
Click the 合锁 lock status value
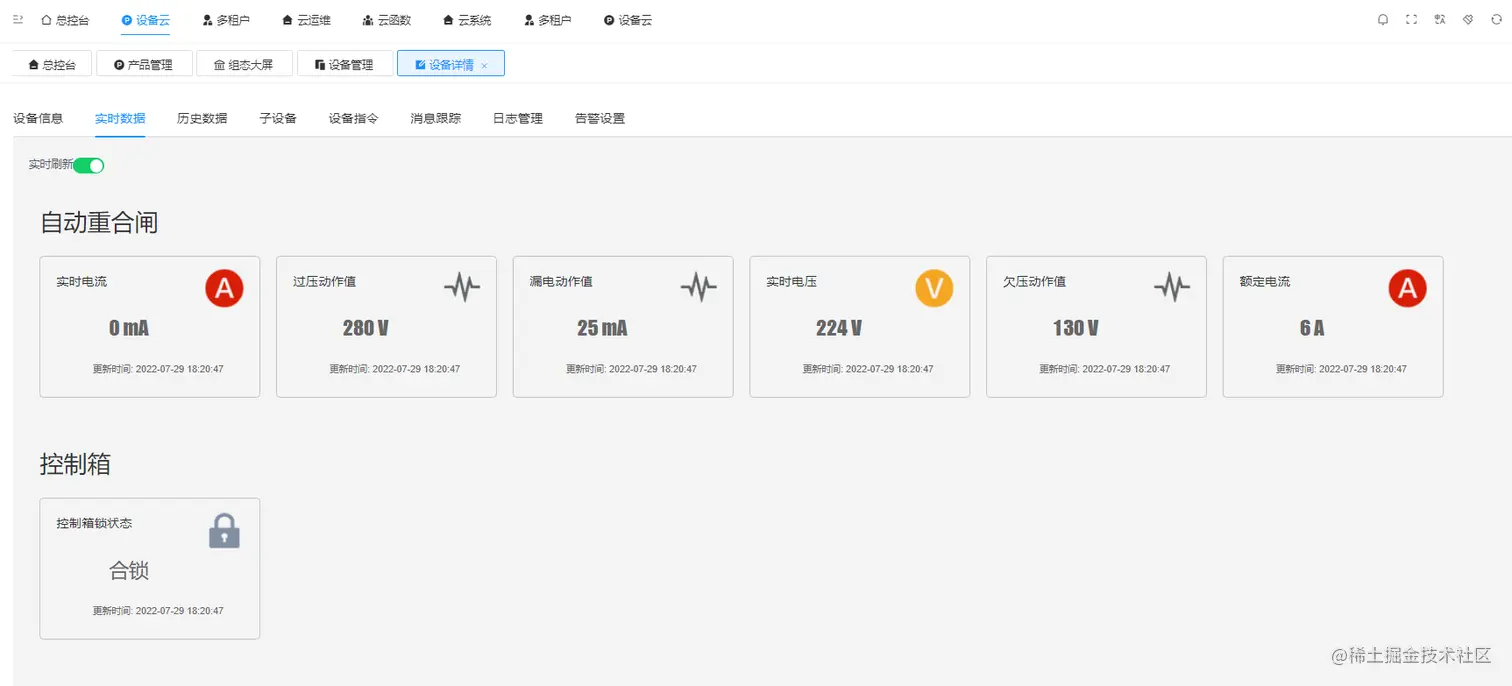point(129,571)
